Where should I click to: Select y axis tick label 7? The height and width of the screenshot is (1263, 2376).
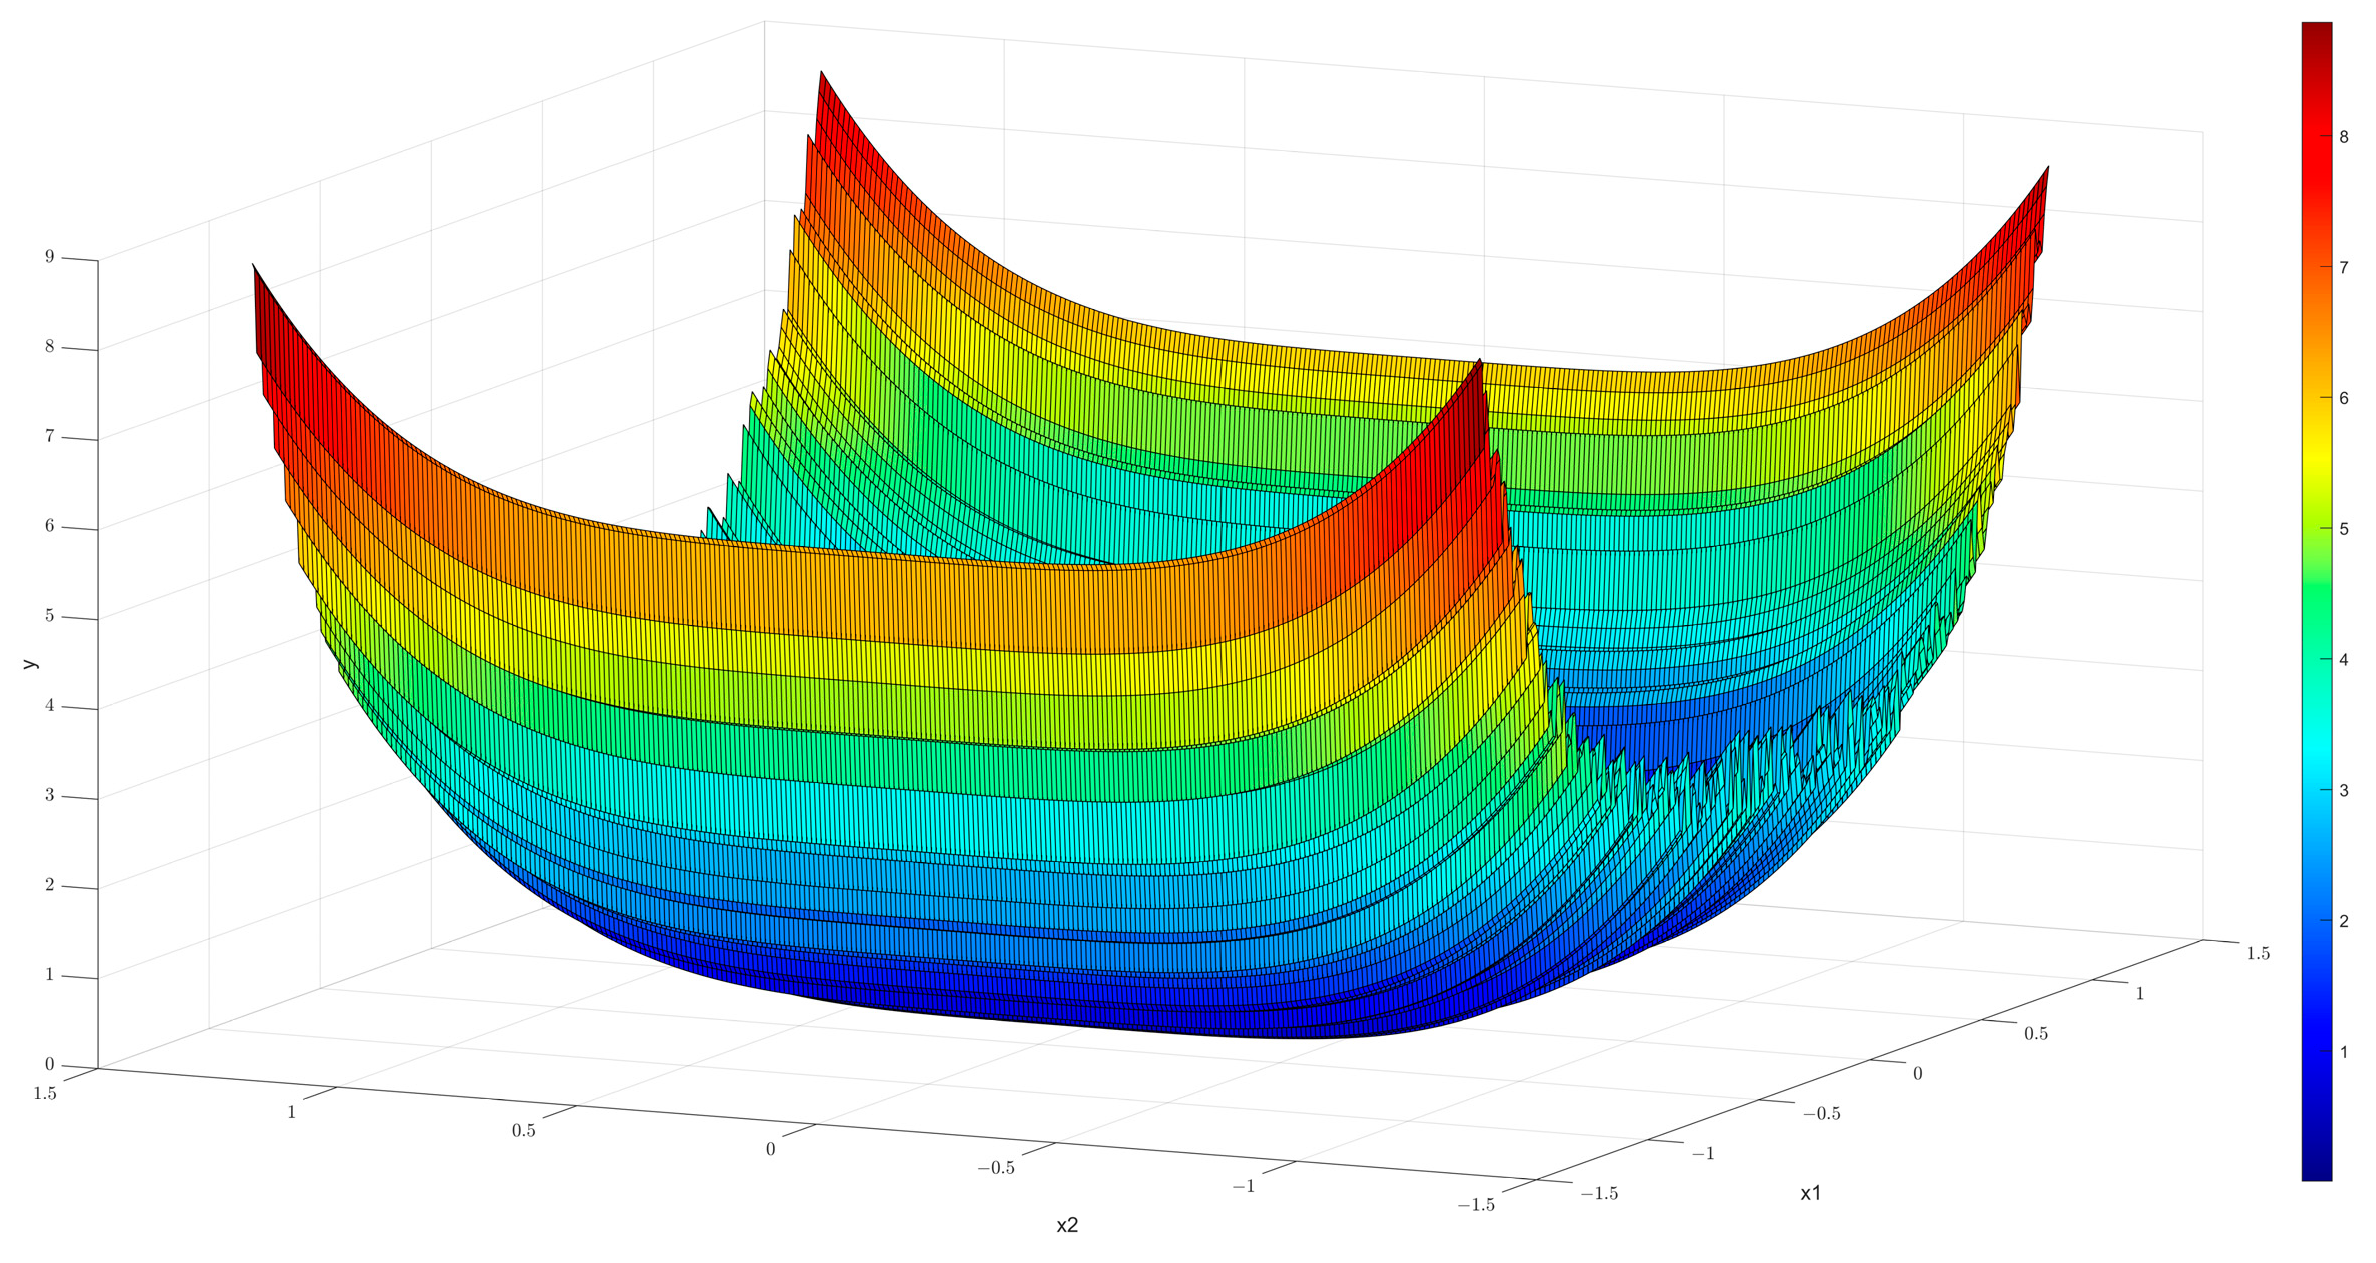(x=49, y=436)
